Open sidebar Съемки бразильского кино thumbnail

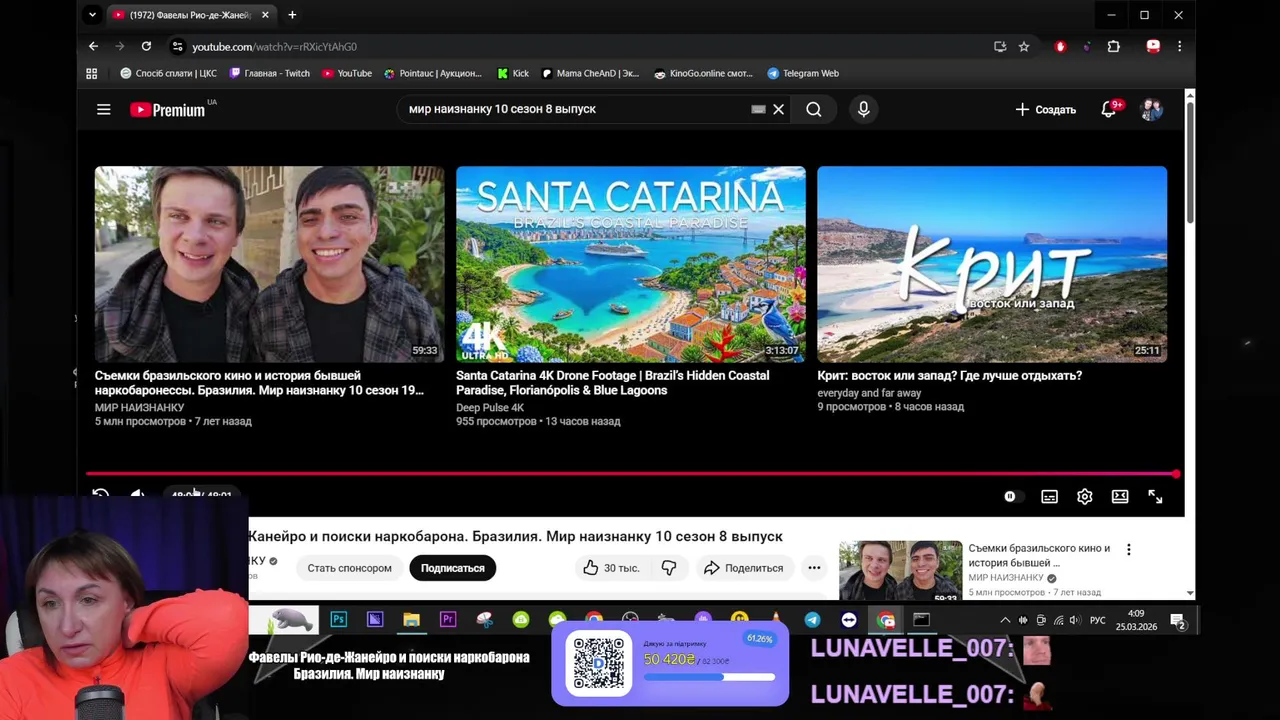coord(901,571)
